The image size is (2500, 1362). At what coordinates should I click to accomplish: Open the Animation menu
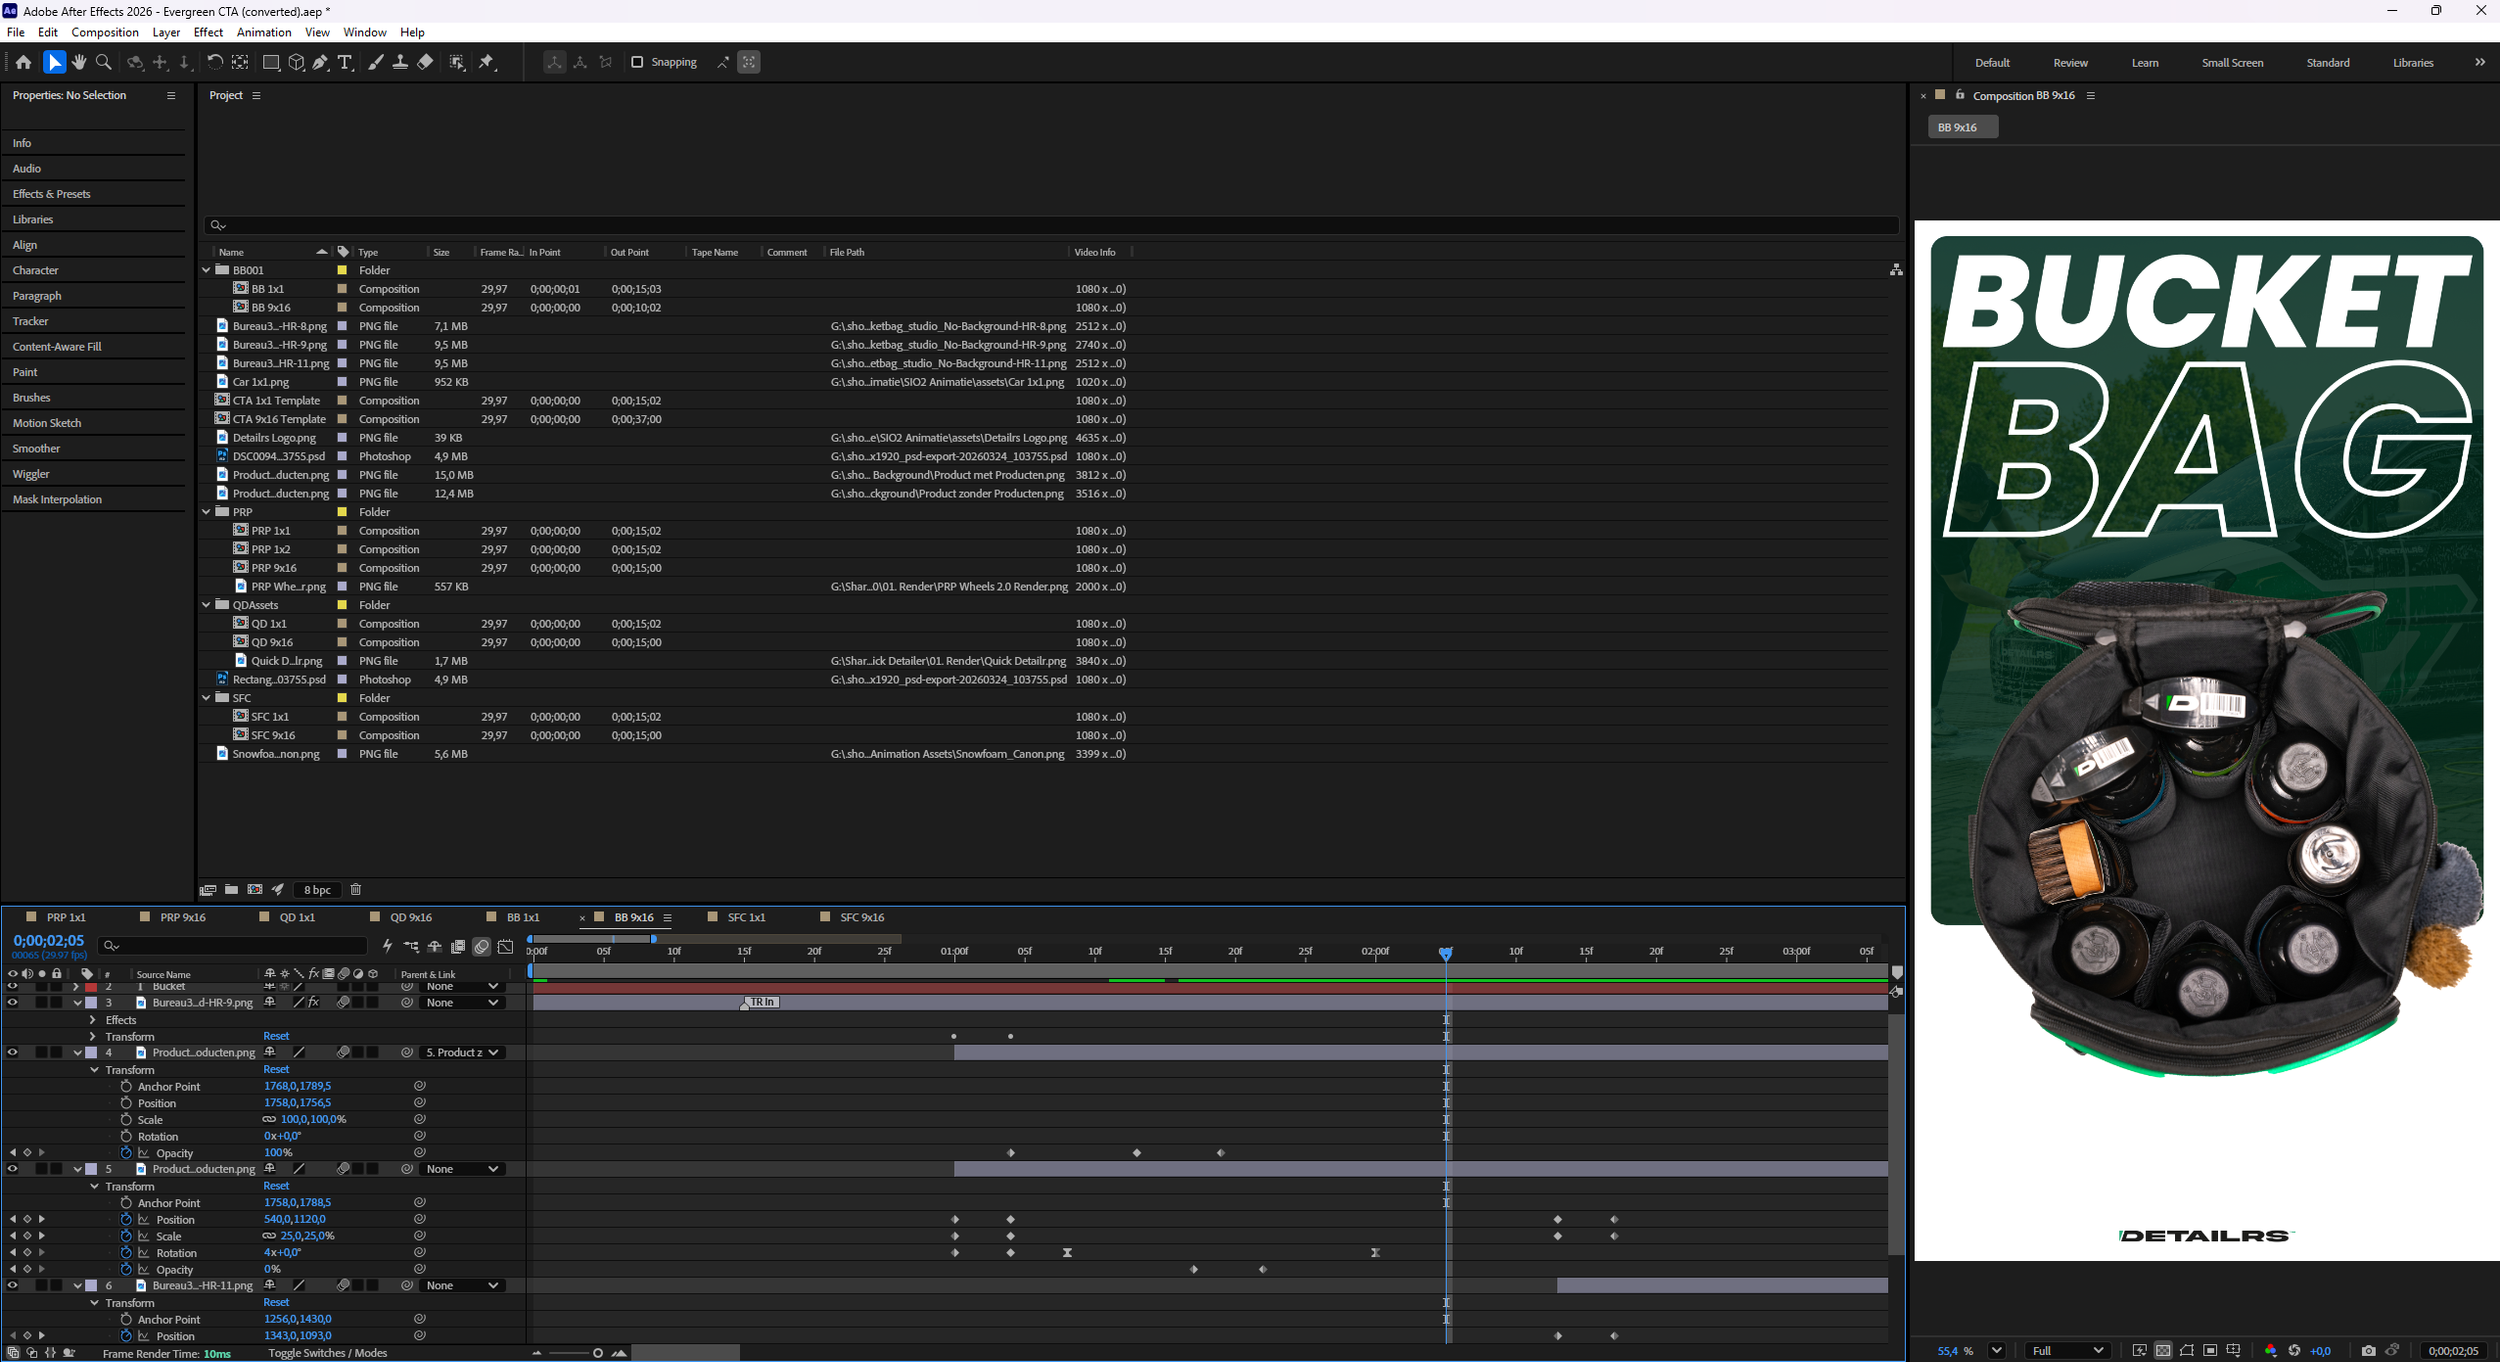click(264, 32)
